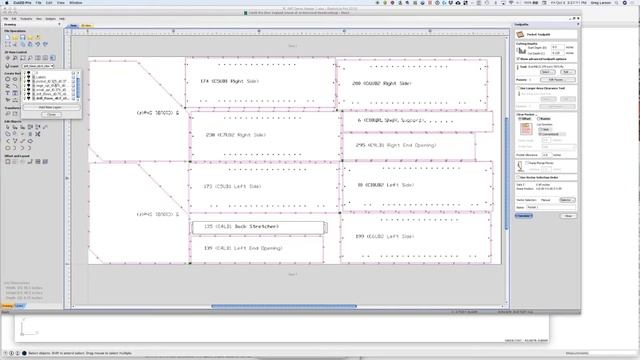Viewport: 640px width, 360px height.
Task: Click the Close button in Toolpaths panel
Action: tap(568, 216)
